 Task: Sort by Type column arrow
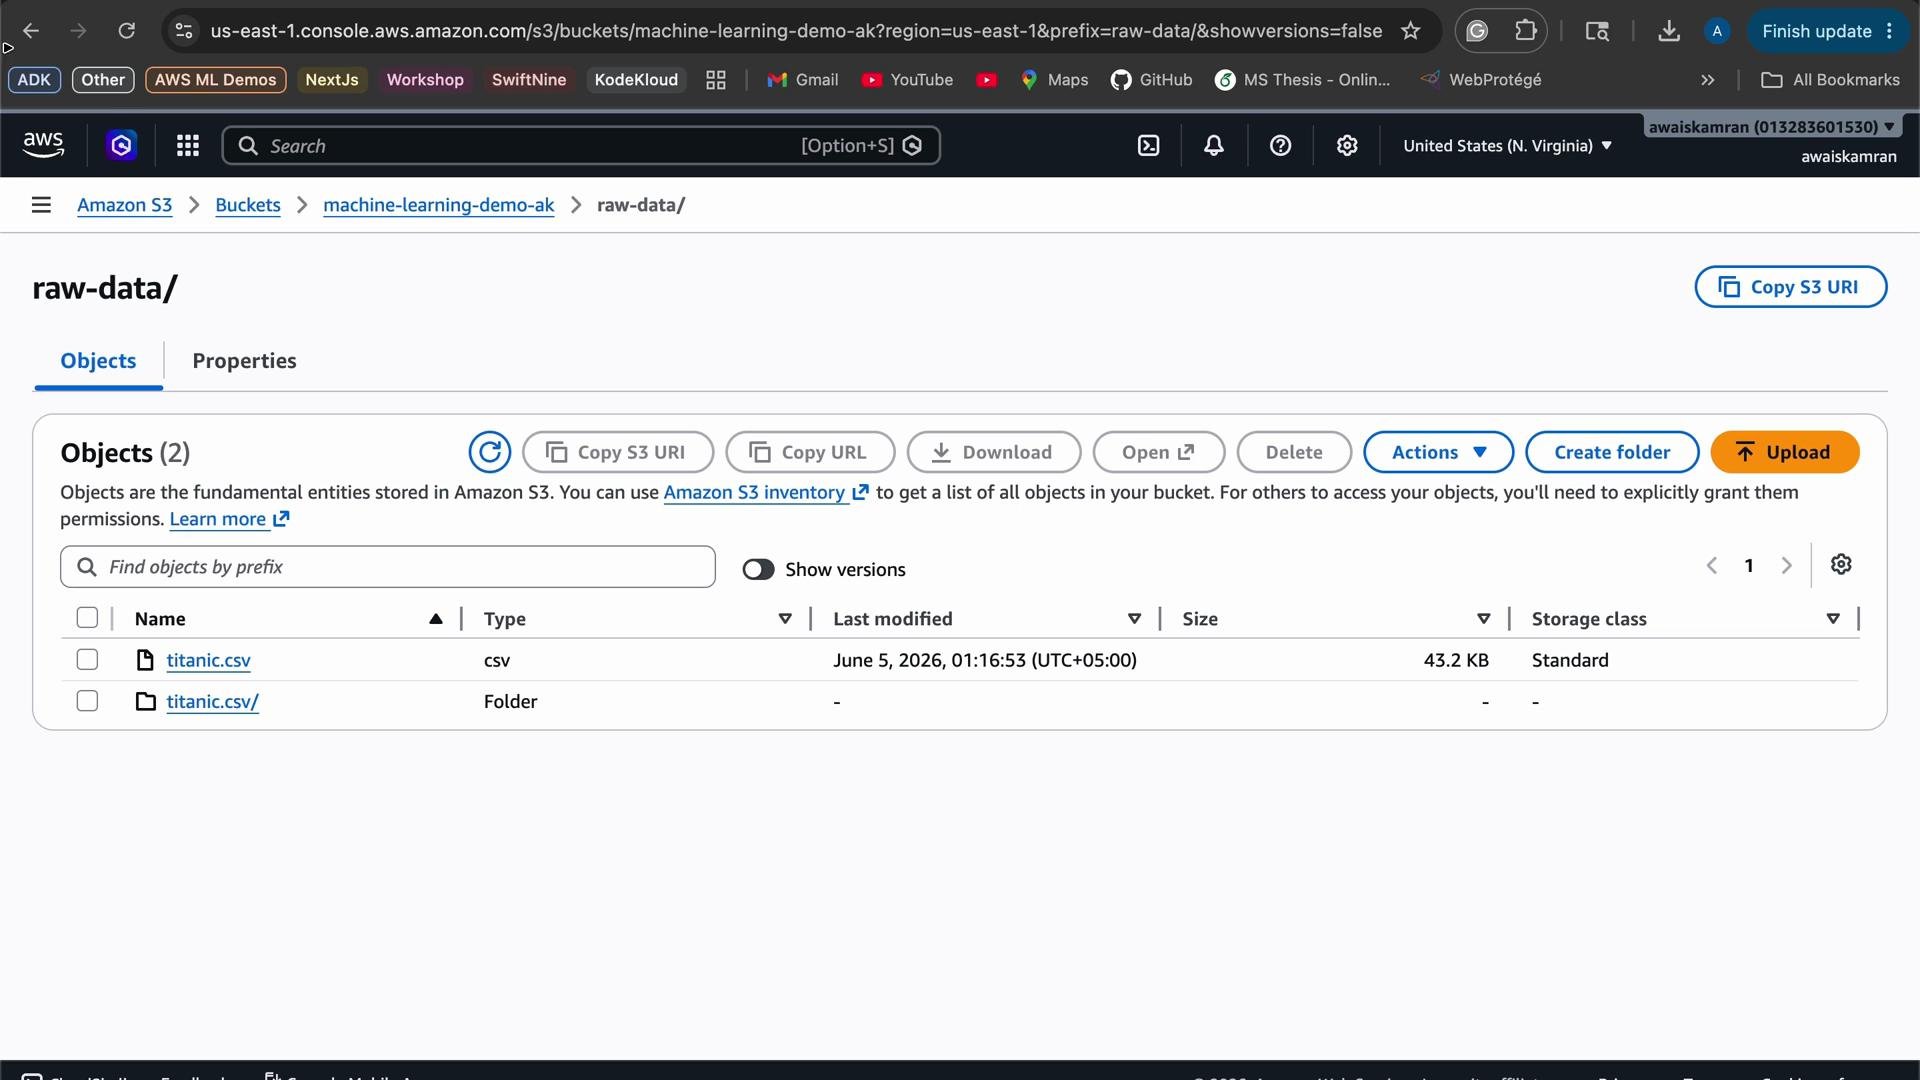pos(785,619)
